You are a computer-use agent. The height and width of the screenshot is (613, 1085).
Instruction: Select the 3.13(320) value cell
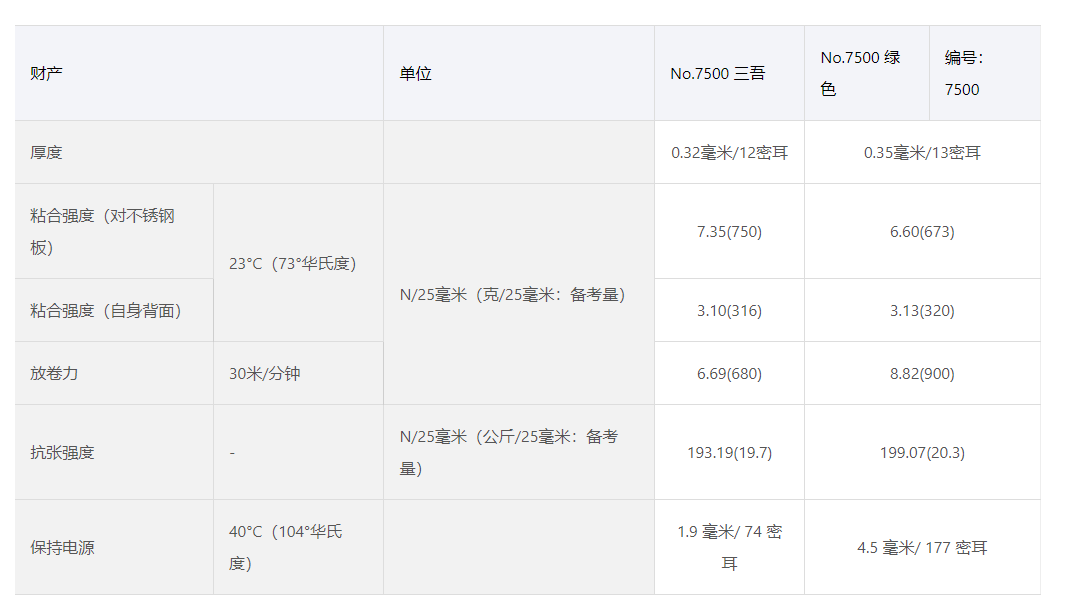(x=922, y=311)
